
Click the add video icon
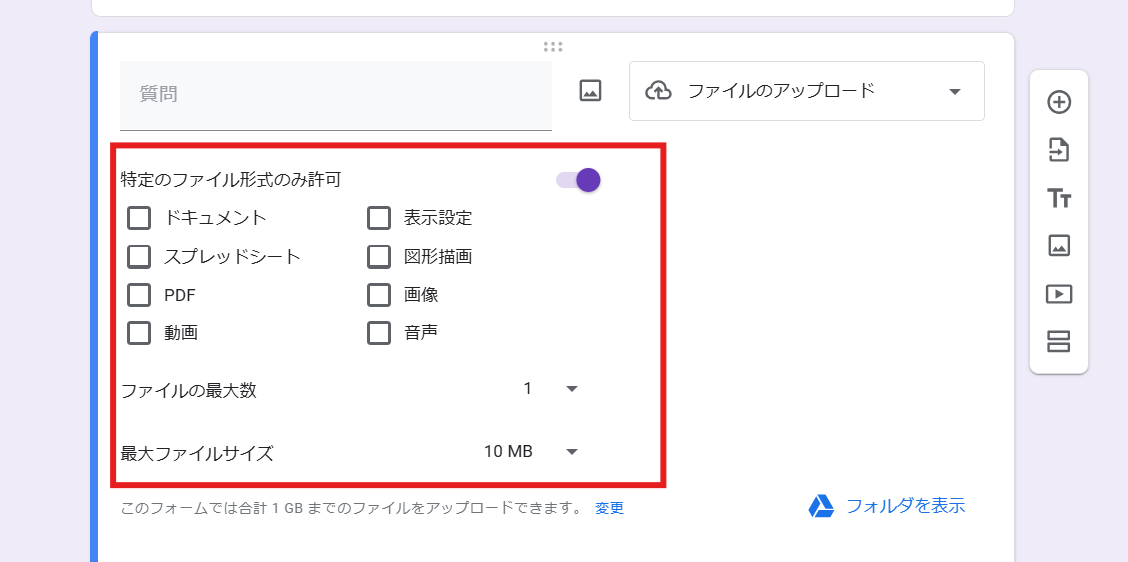1059,294
